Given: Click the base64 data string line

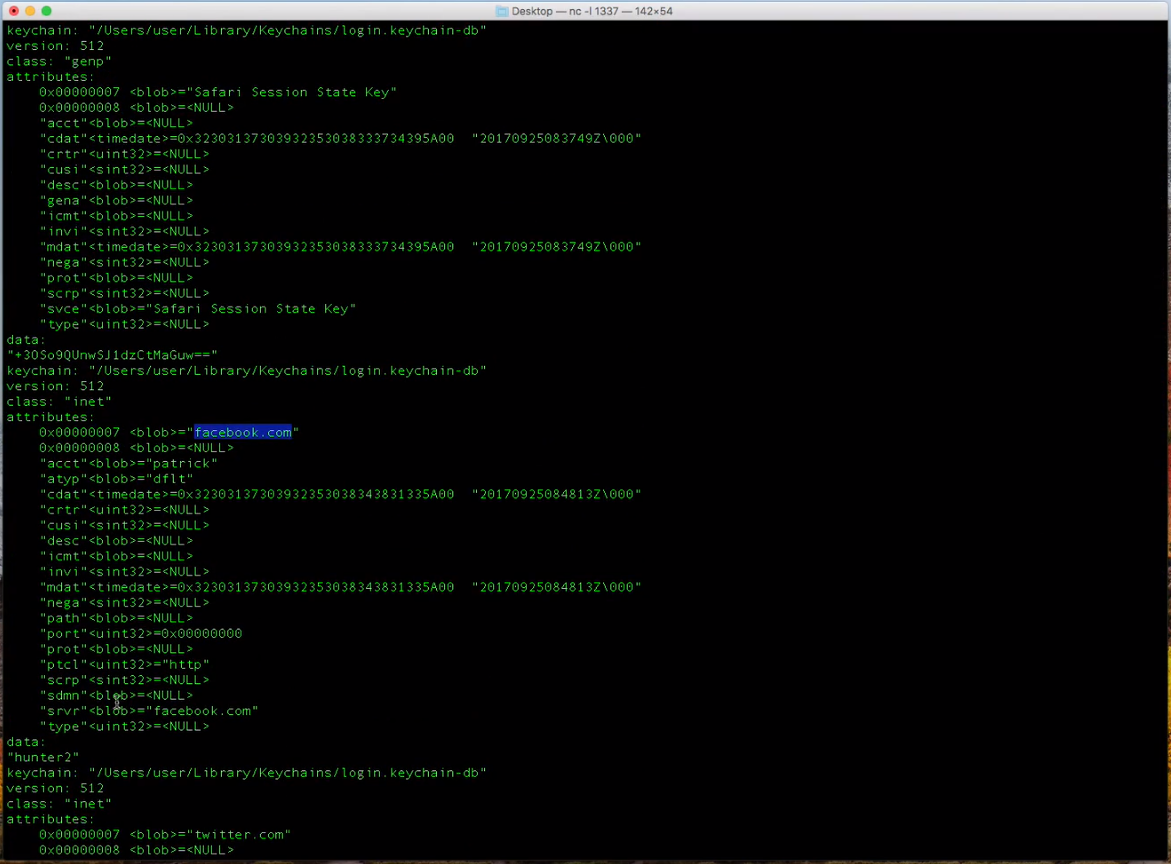Looking at the screenshot, I should tap(112, 355).
